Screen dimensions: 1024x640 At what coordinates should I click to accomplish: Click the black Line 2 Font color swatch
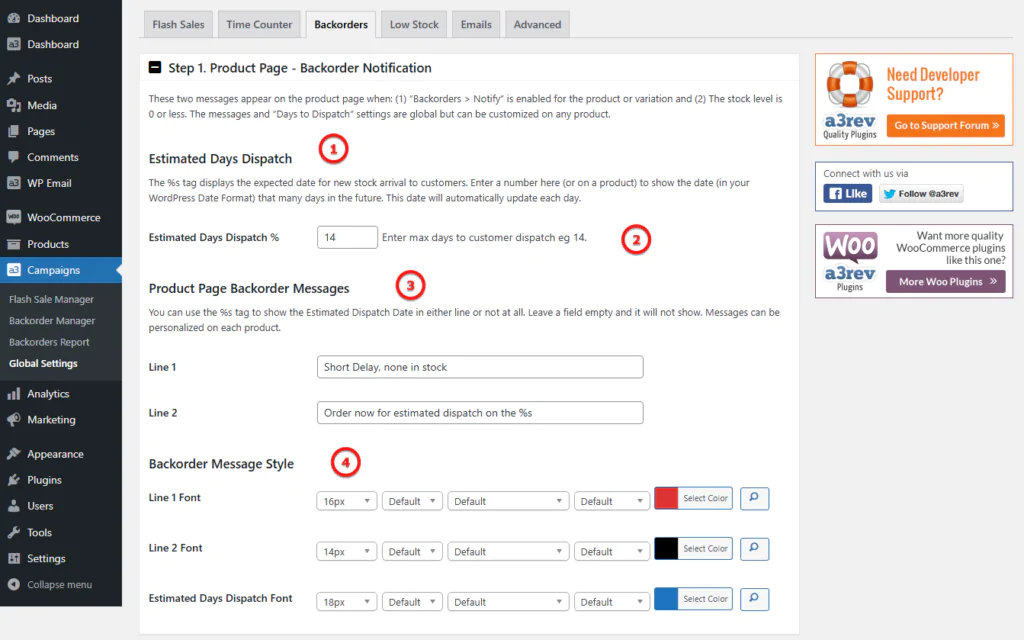(666, 549)
